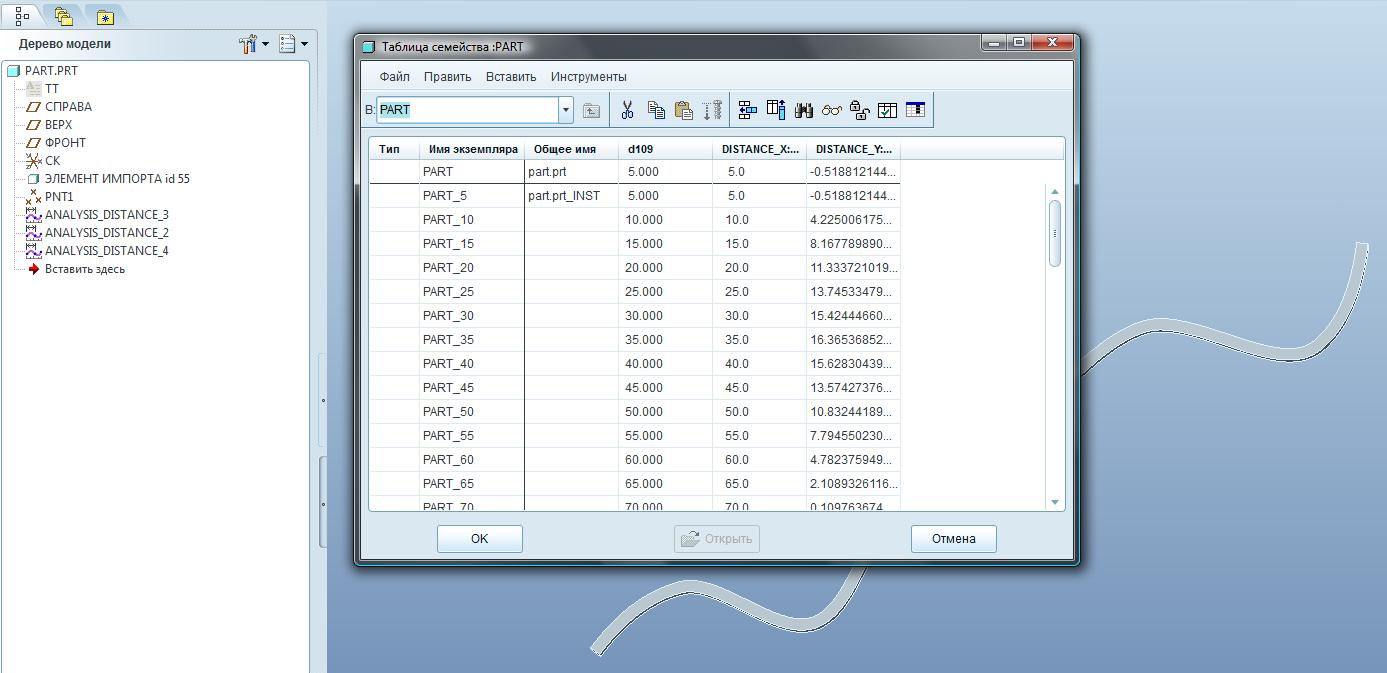Verify instances with the checkmark table icon
Viewport: 1387px width, 673px height.
(x=887, y=110)
